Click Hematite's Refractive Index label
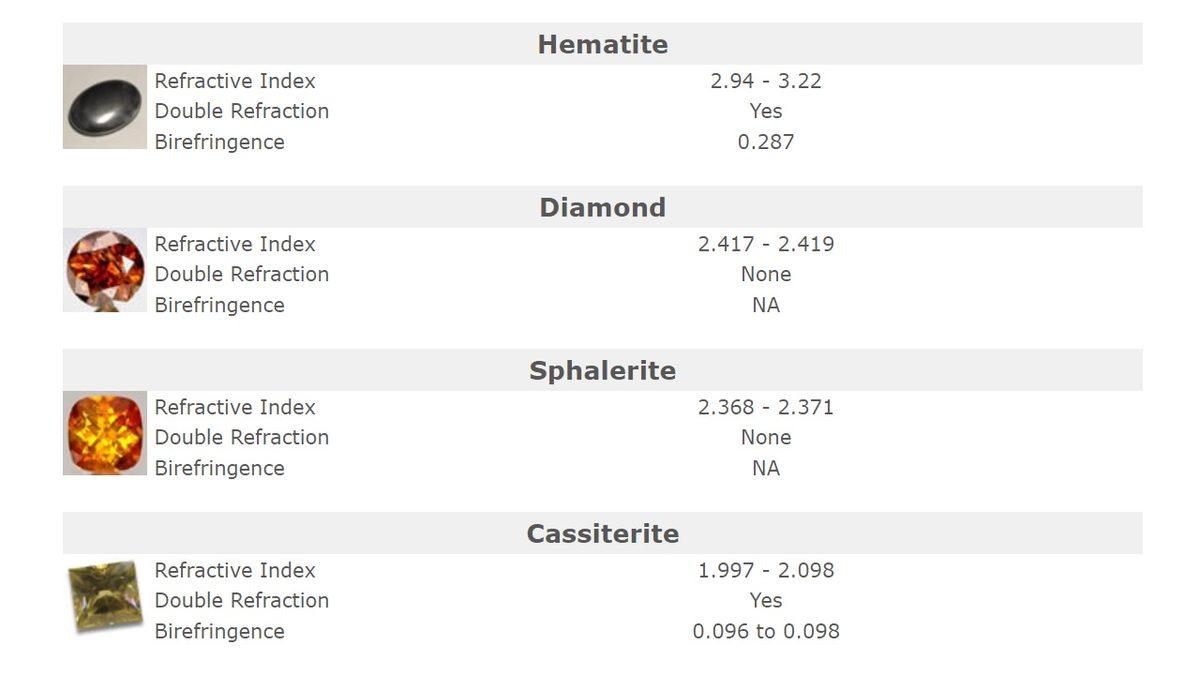 [235, 81]
